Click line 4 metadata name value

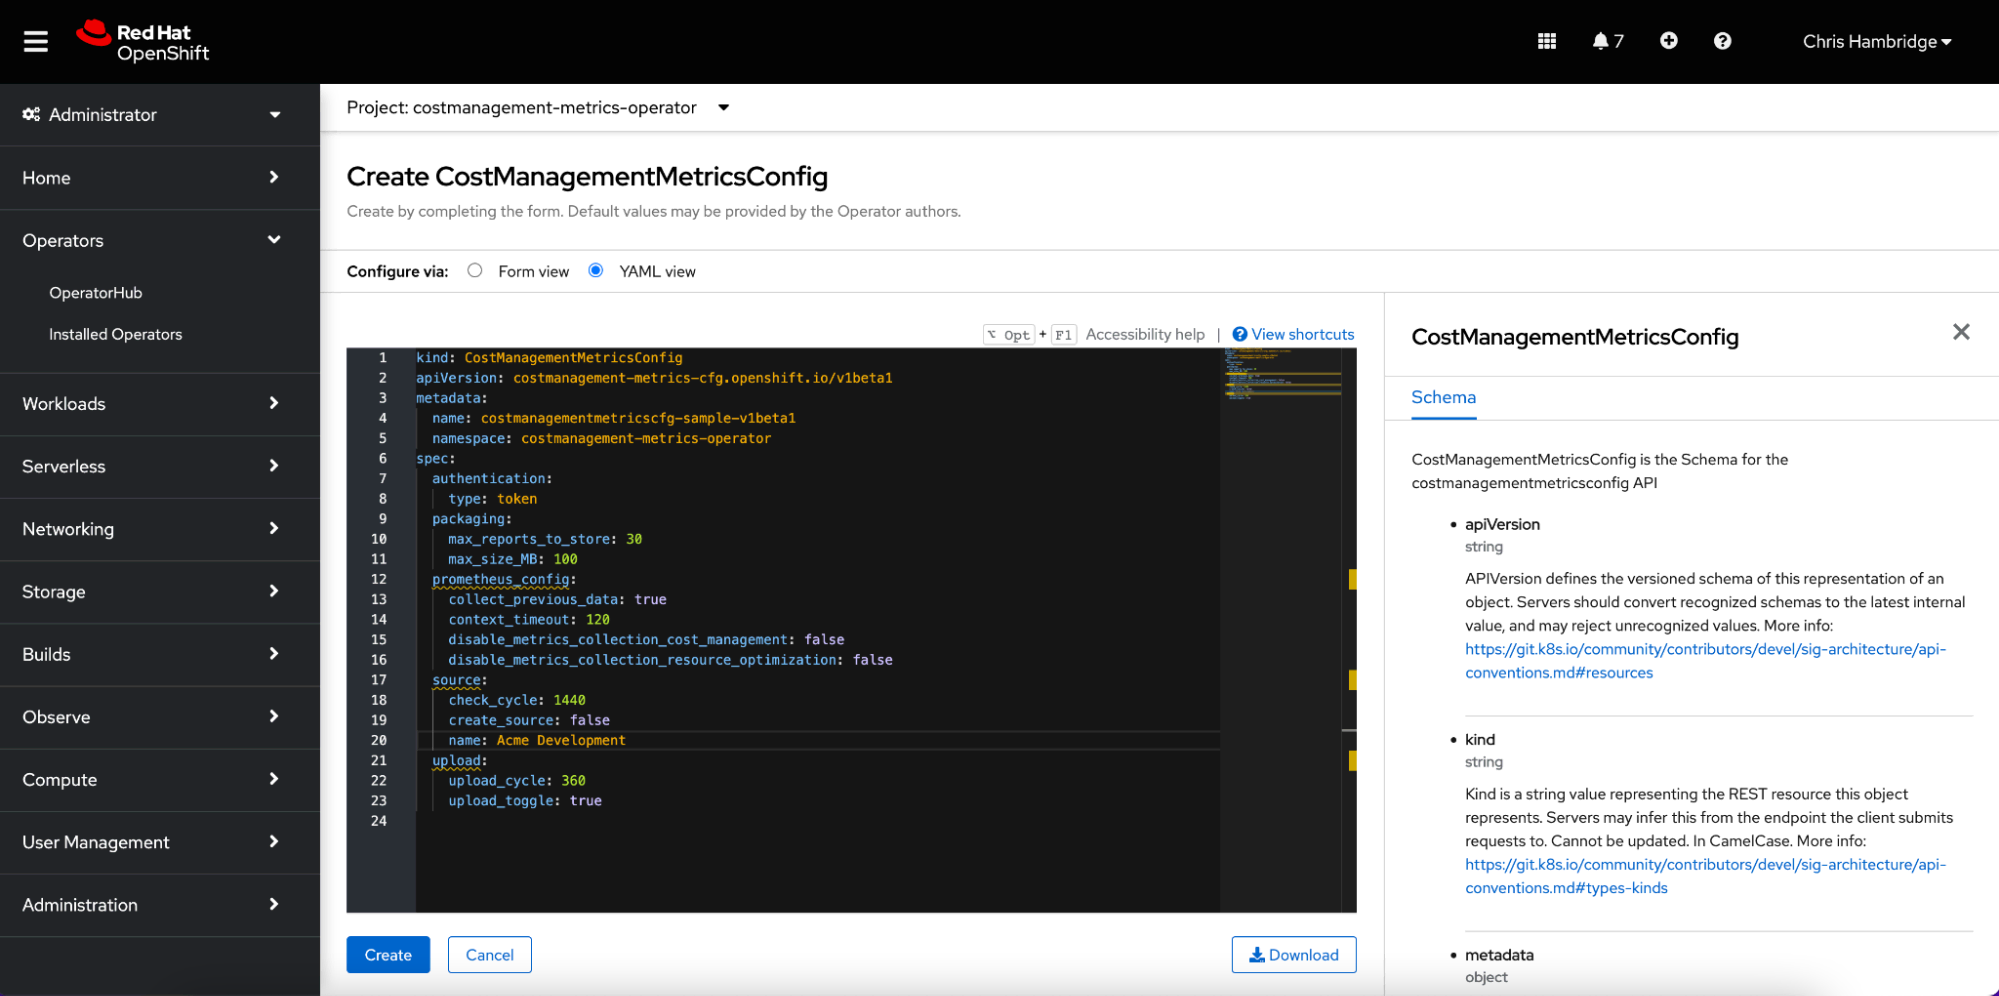[x=638, y=418]
